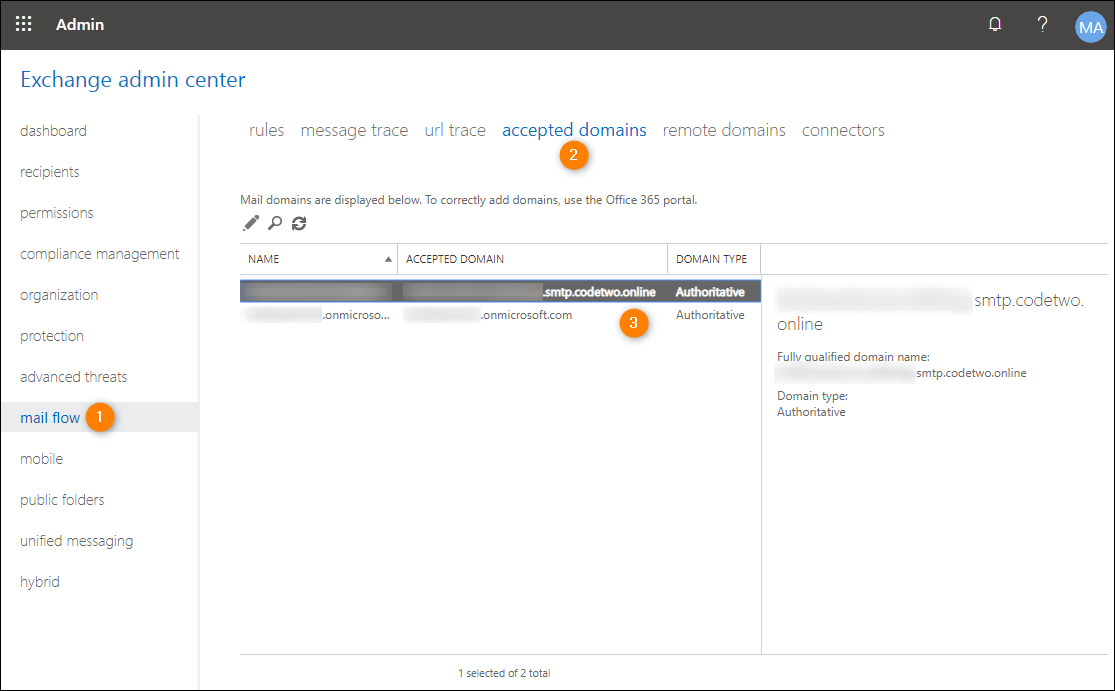Open notifications via the bell icon
1115x691 pixels.
click(x=995, y=25)
